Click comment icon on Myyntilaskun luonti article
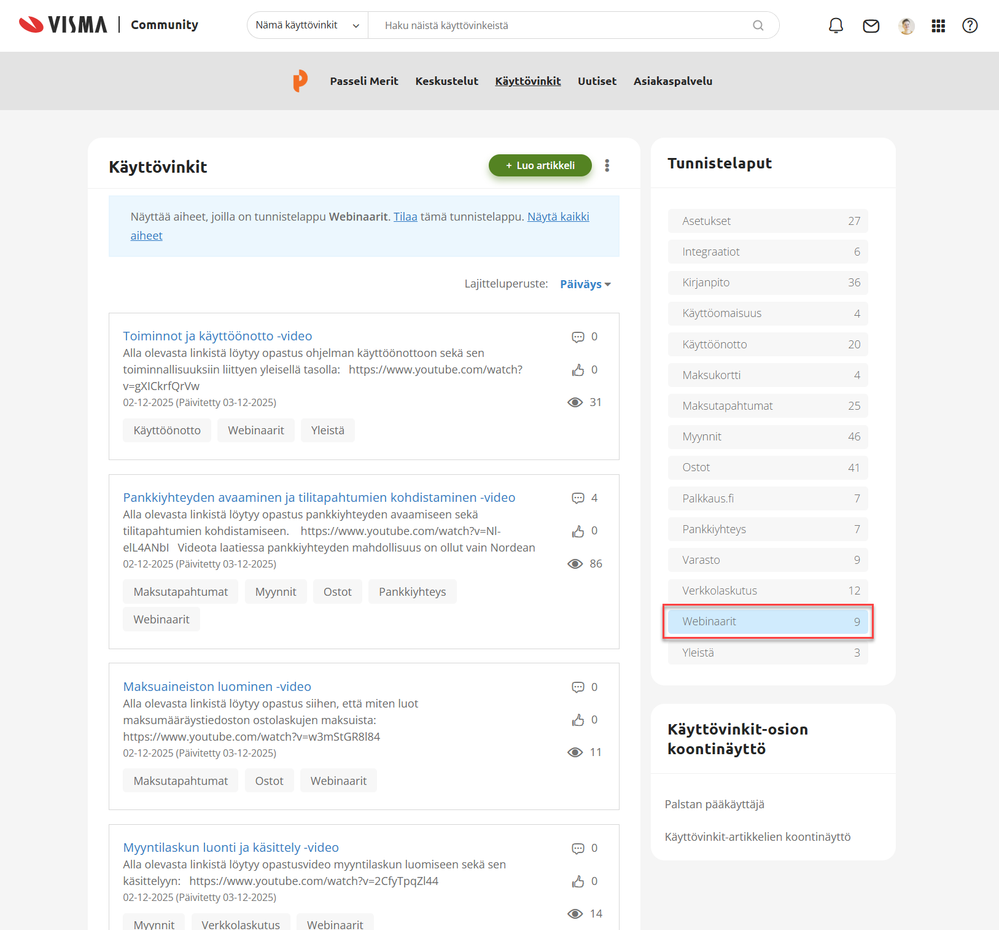The width and height of the screenshot is (999, 930). pos(578,848)
